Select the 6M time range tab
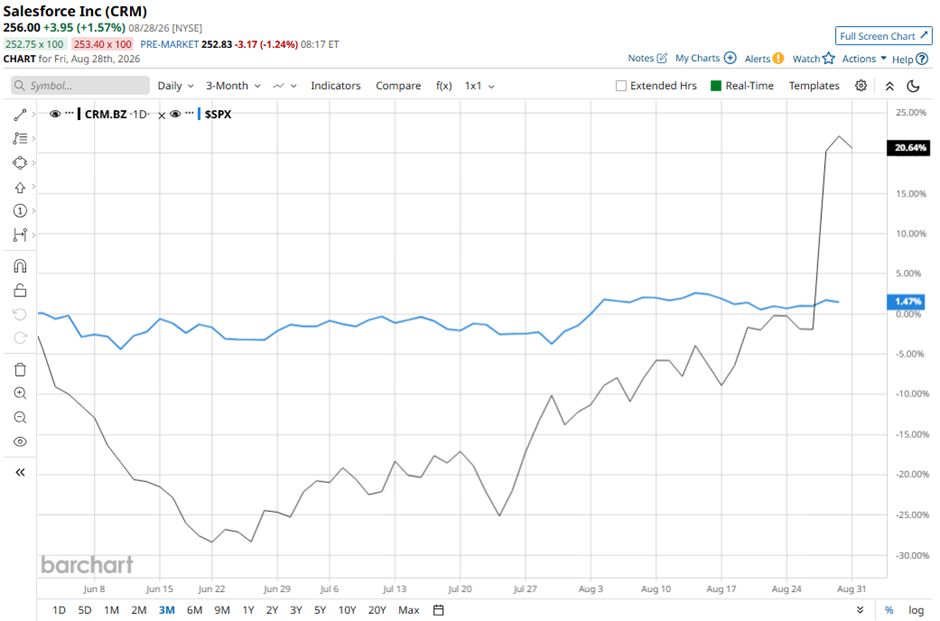The image size is (940, 621). pos(194,610)
